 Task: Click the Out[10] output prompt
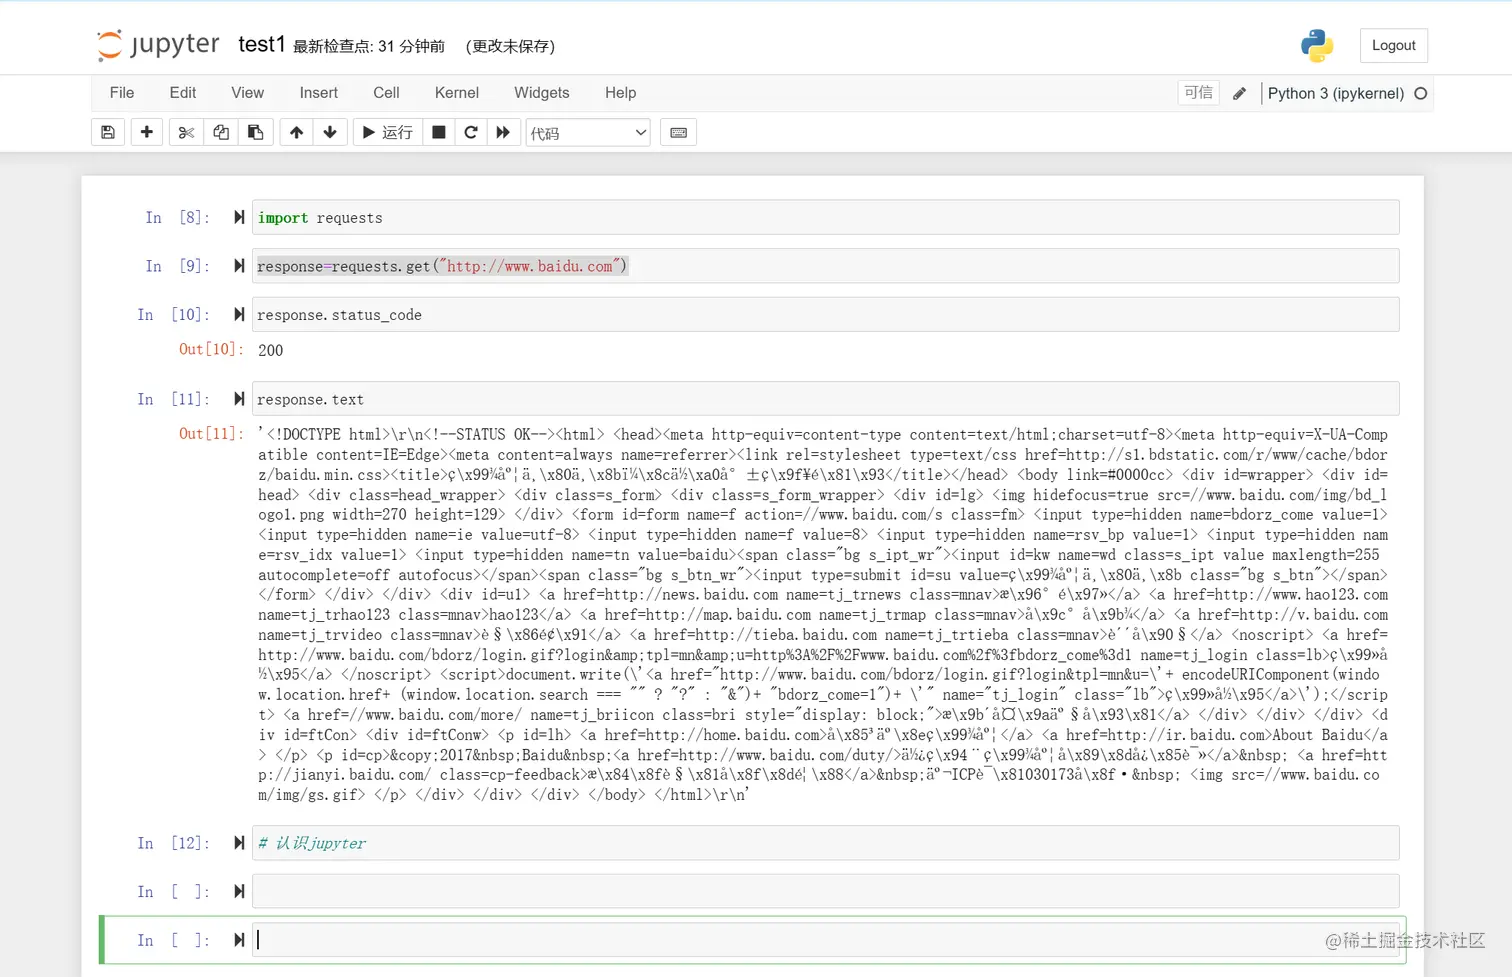[x=211, y=349]
